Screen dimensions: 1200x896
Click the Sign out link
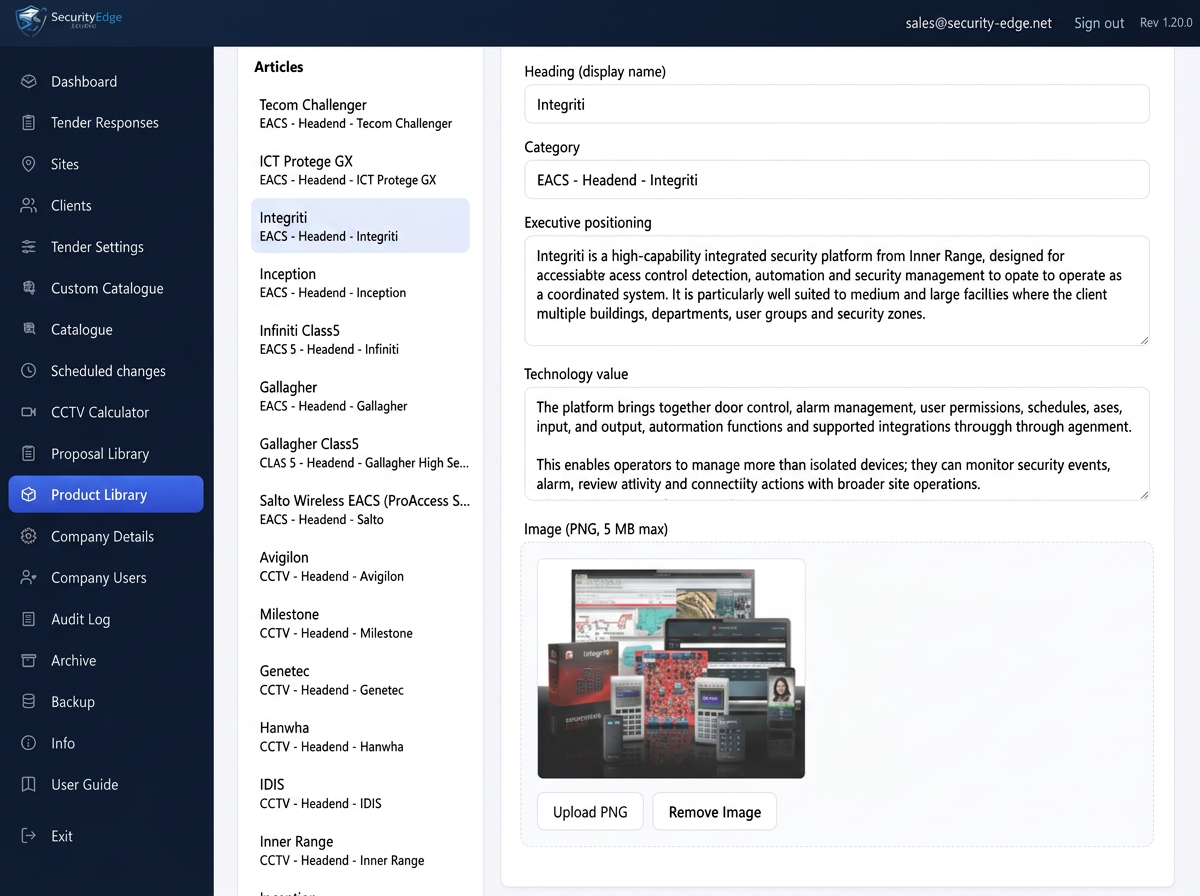pyautogui.click(x=1099, y=23)
